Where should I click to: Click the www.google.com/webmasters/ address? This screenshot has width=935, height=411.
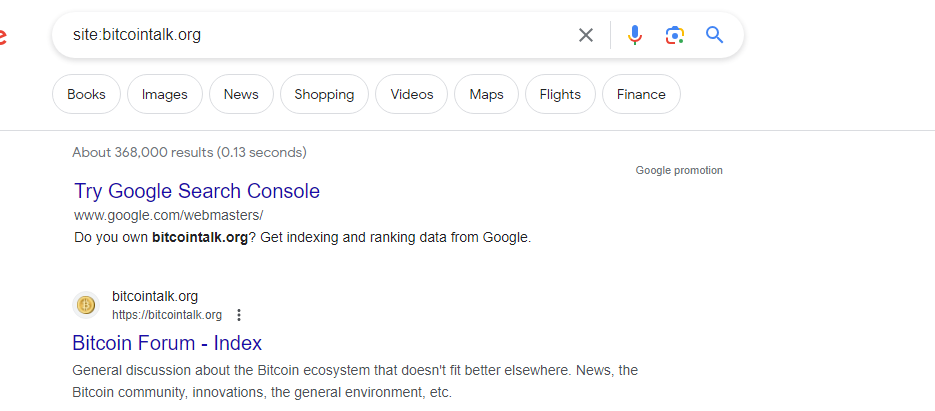coord(168,215)
